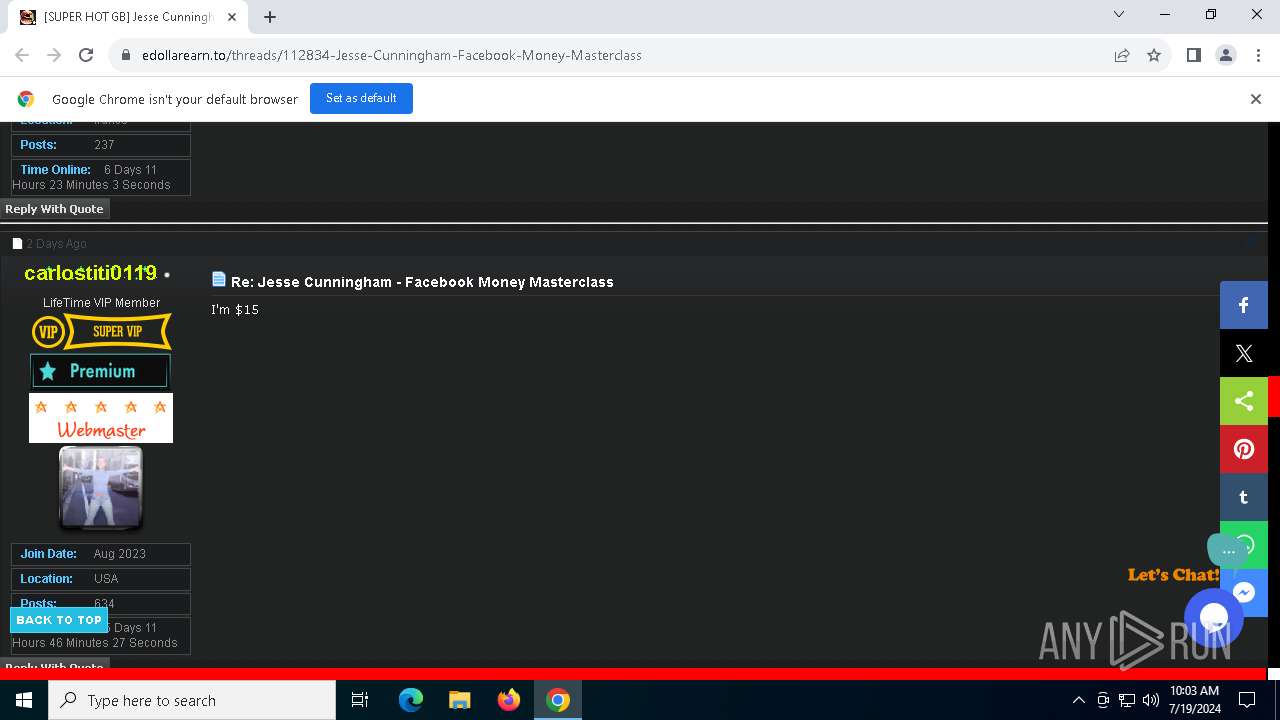Set Chrome as default browser
Screen dimensions: 1280x720
pos(361,98)
